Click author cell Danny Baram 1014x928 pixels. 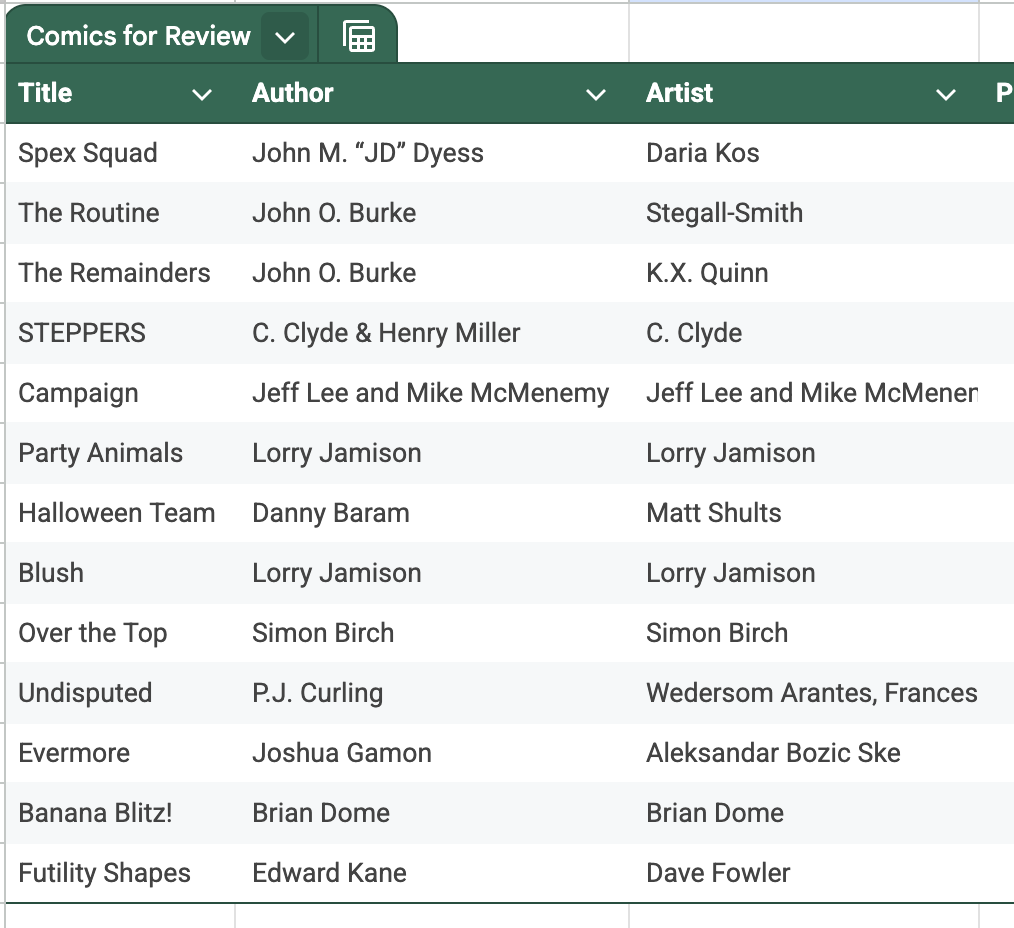point(432,513)
